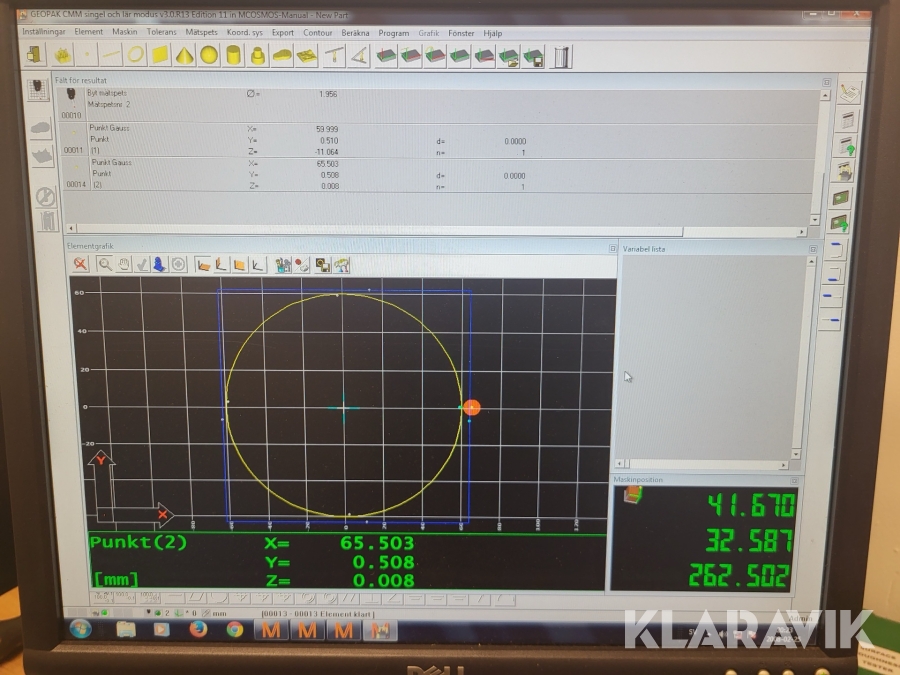
Task: Open the Koord. sys menu
Action: point(245,33)
